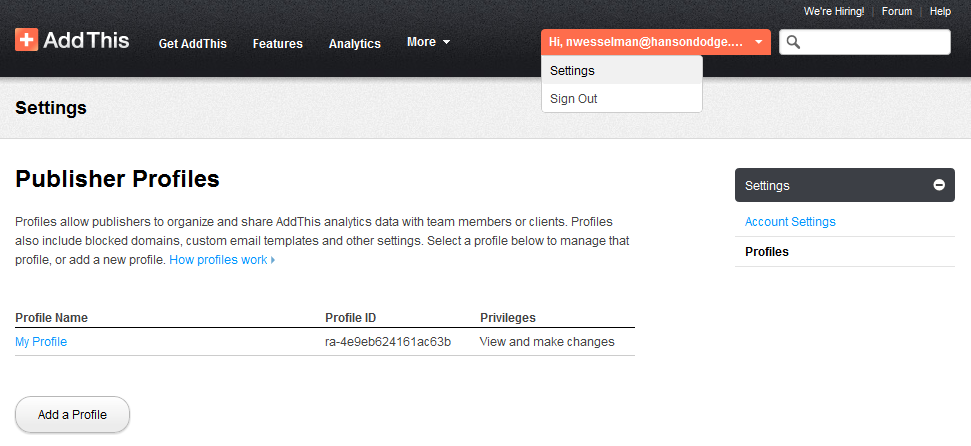Go to Features page

[277, 43]
